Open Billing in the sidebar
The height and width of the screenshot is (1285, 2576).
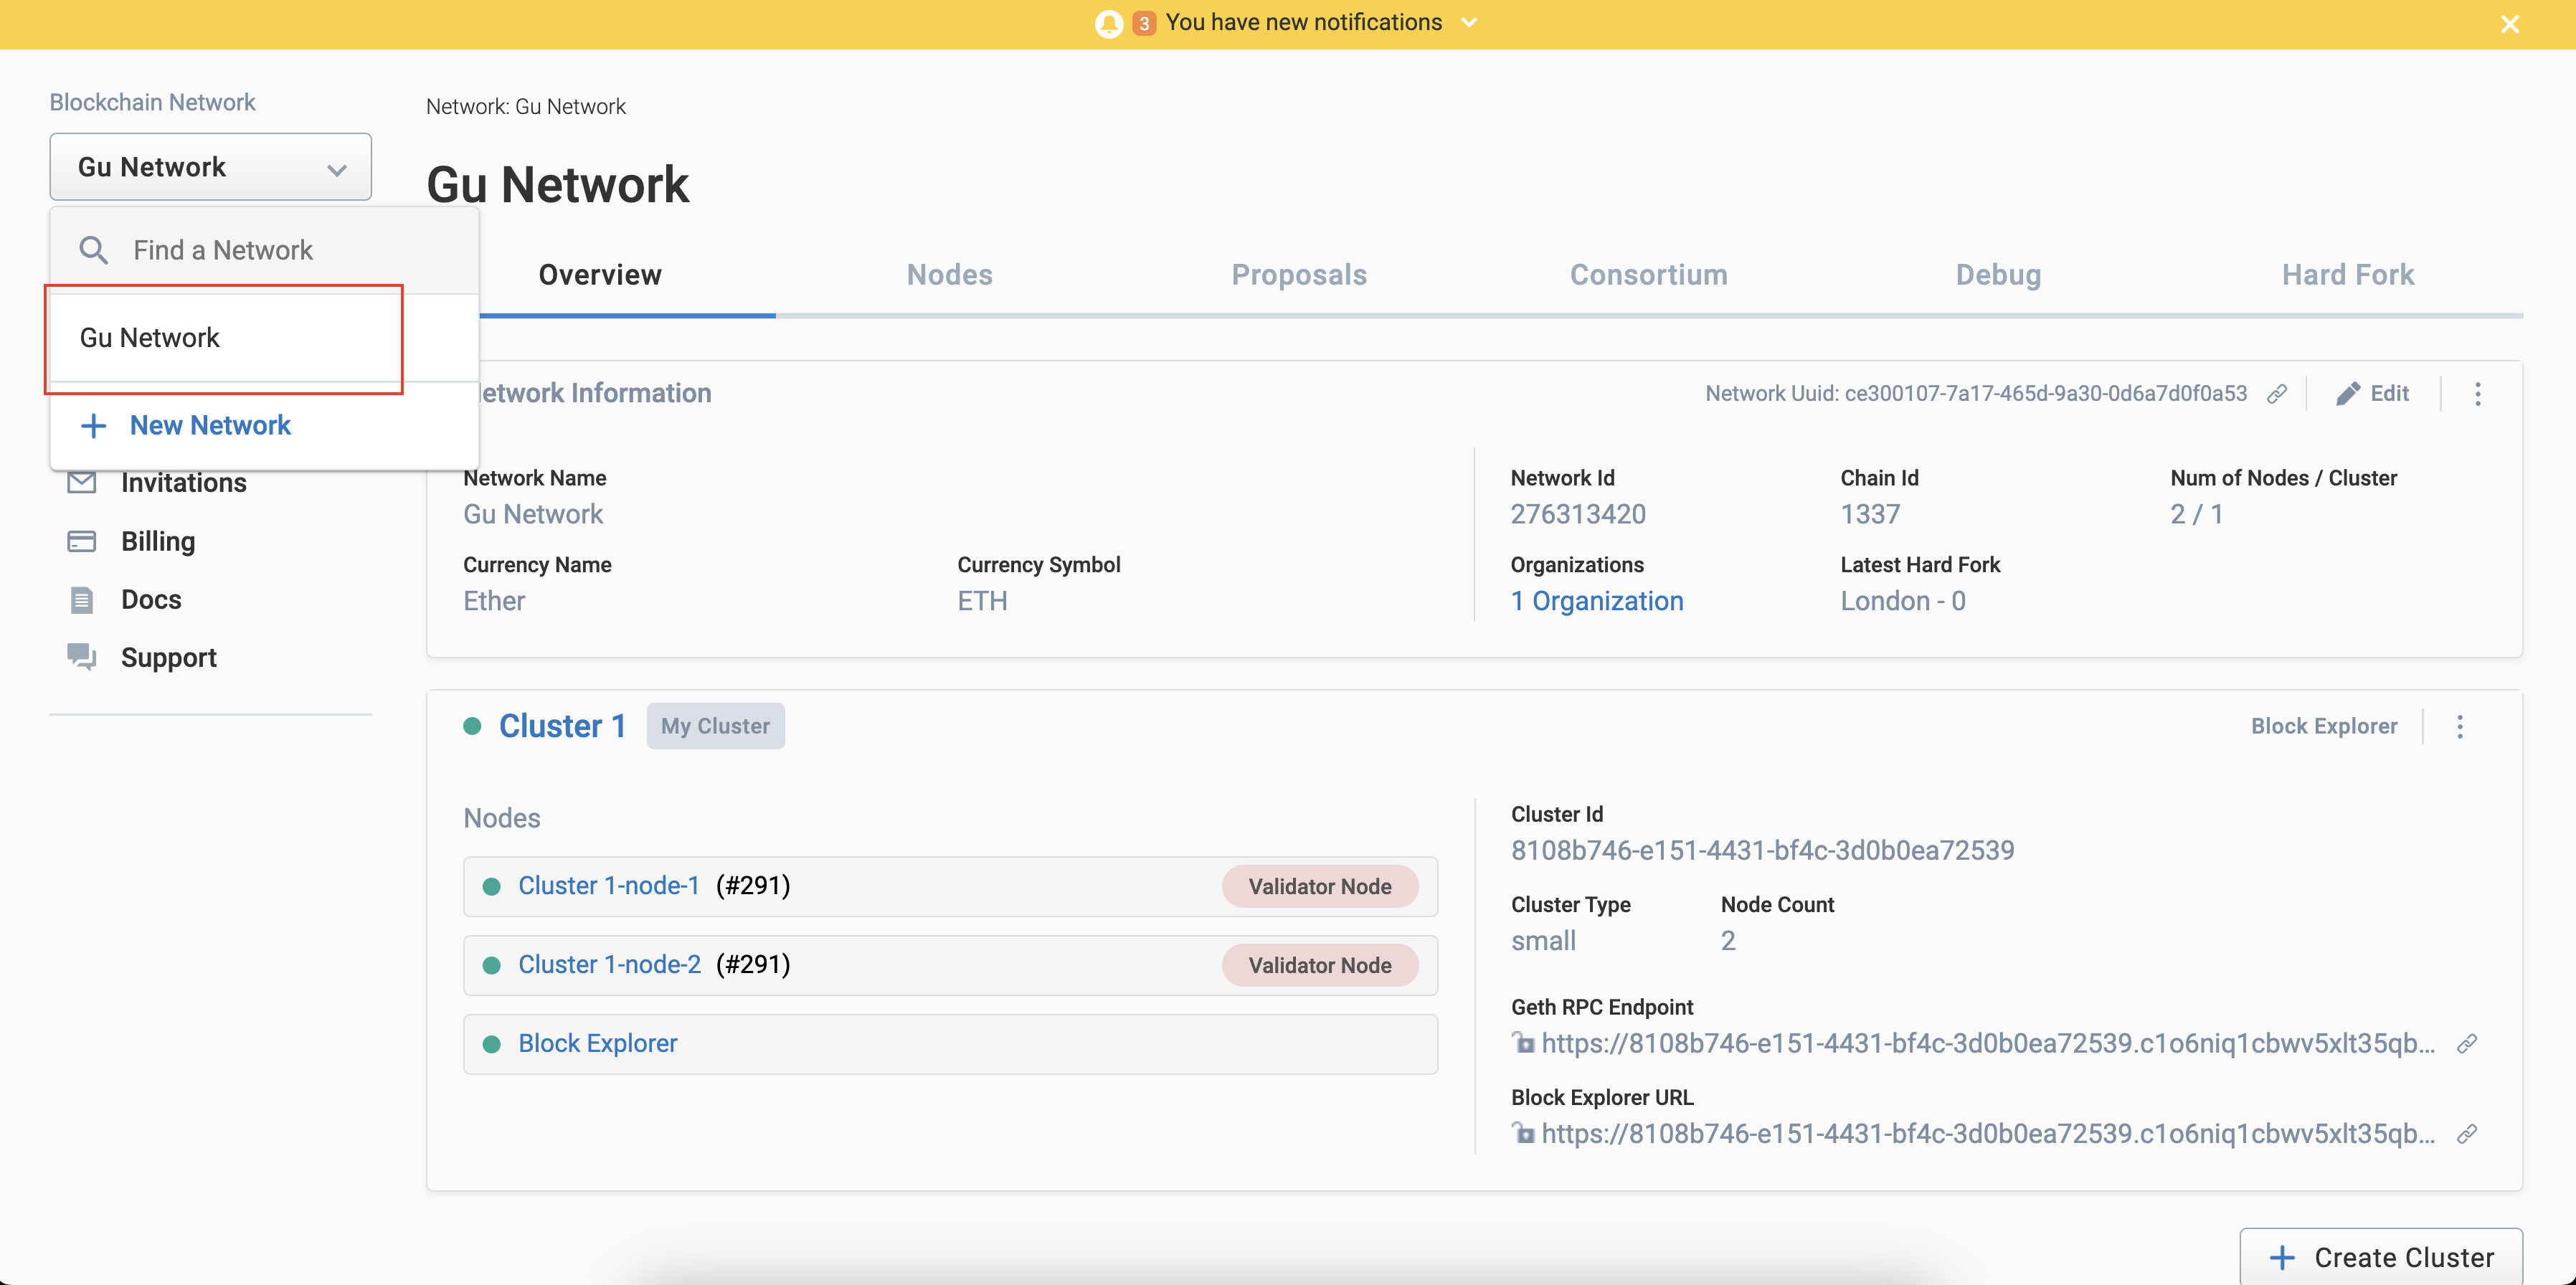click(x=158, y=541)
